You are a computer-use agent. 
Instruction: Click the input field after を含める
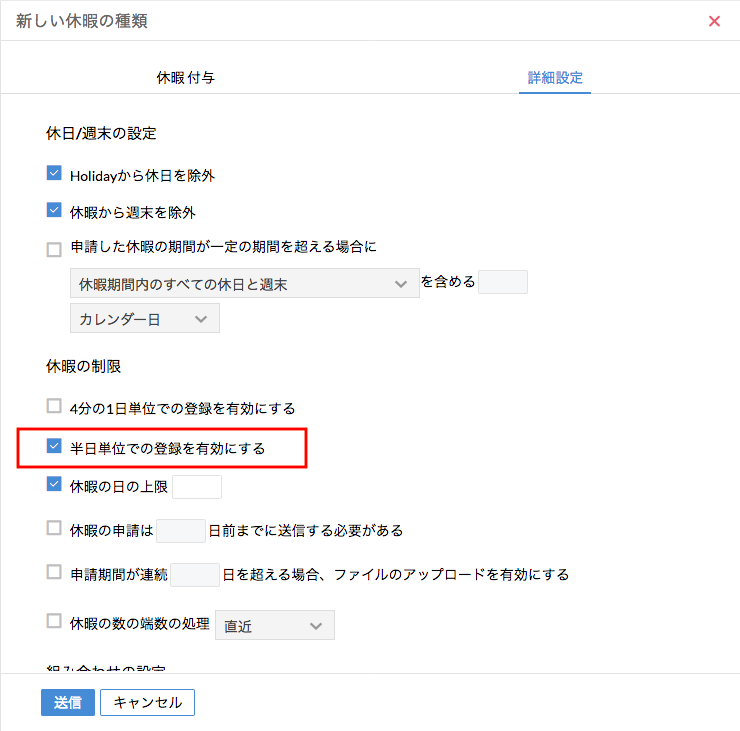click(x=502, y=283)
